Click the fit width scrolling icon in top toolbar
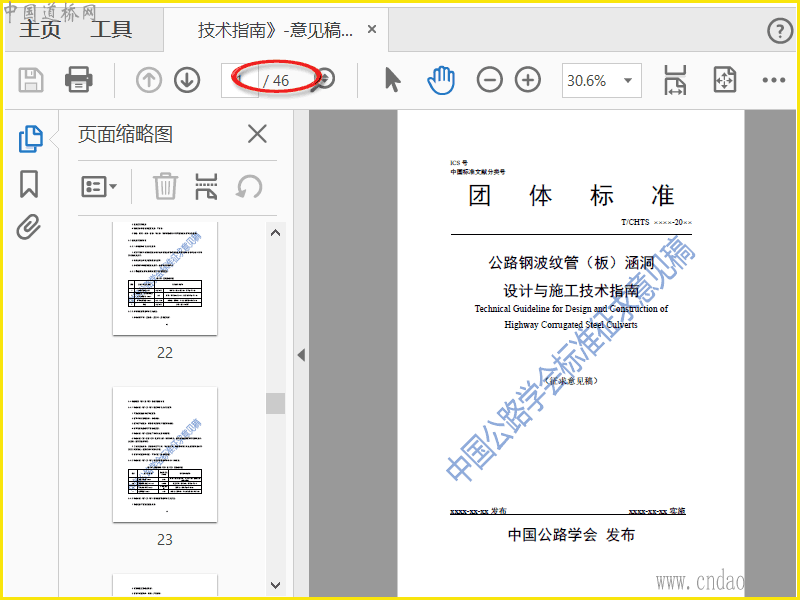This screenshot has width=800, height=600. point(675,80)
